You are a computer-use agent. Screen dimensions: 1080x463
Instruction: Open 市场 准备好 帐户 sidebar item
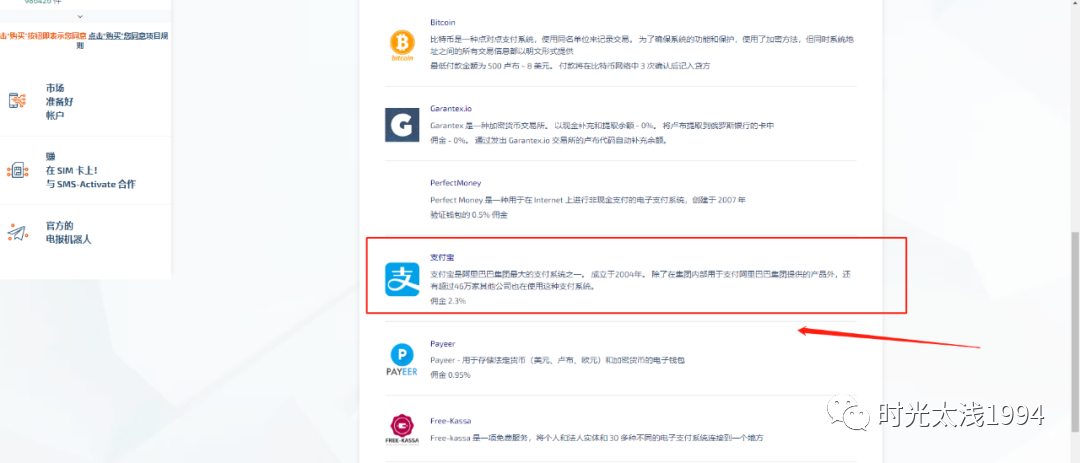tap(59, 101)
